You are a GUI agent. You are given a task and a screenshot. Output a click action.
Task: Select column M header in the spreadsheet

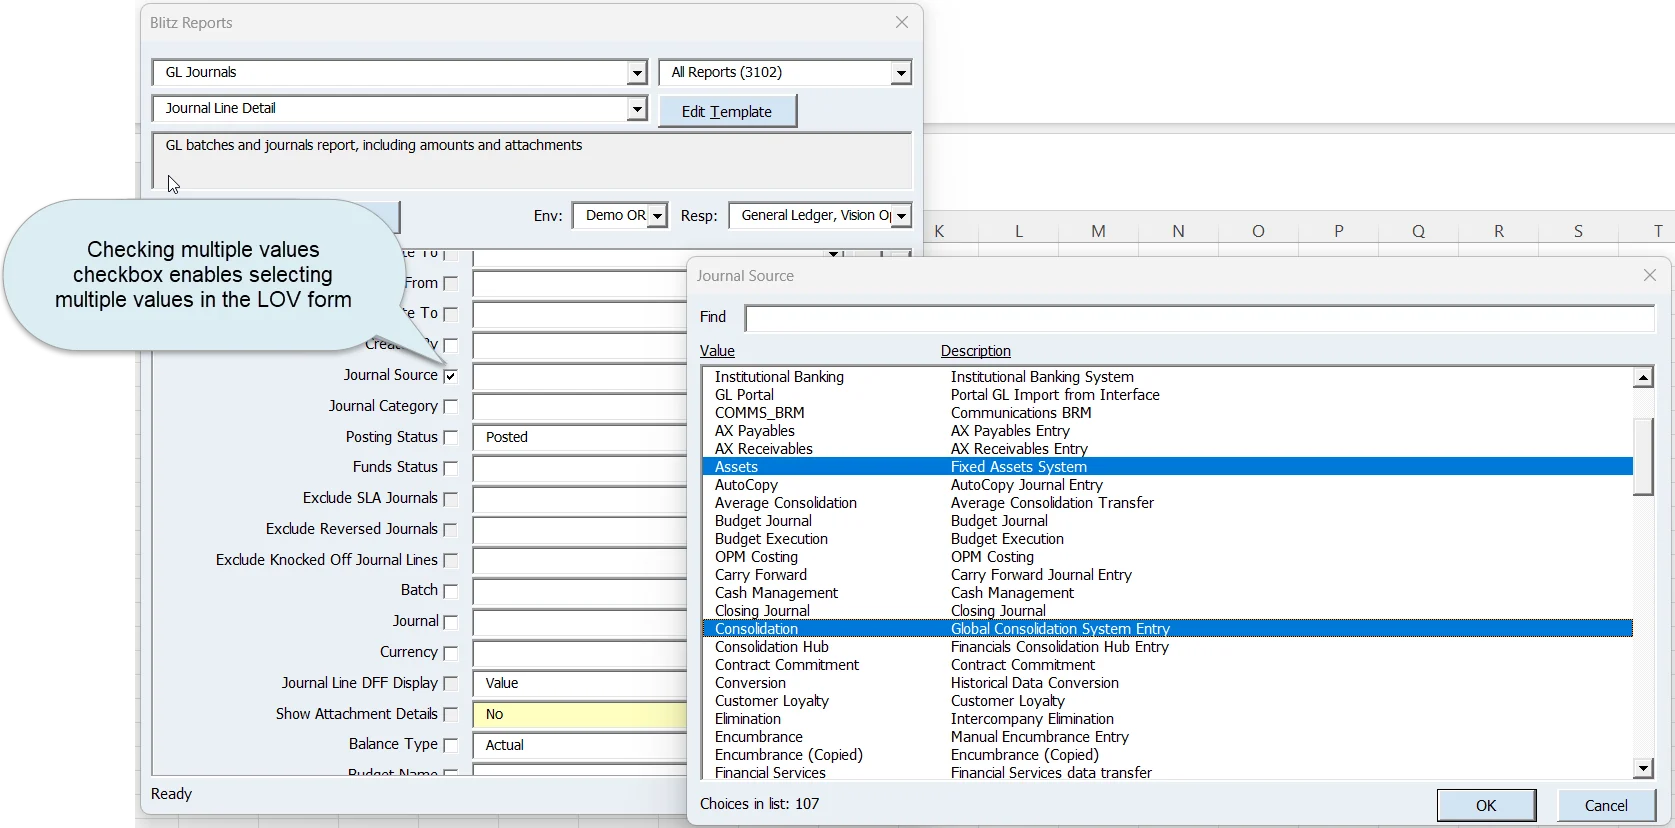click(x=1098, y=231)
